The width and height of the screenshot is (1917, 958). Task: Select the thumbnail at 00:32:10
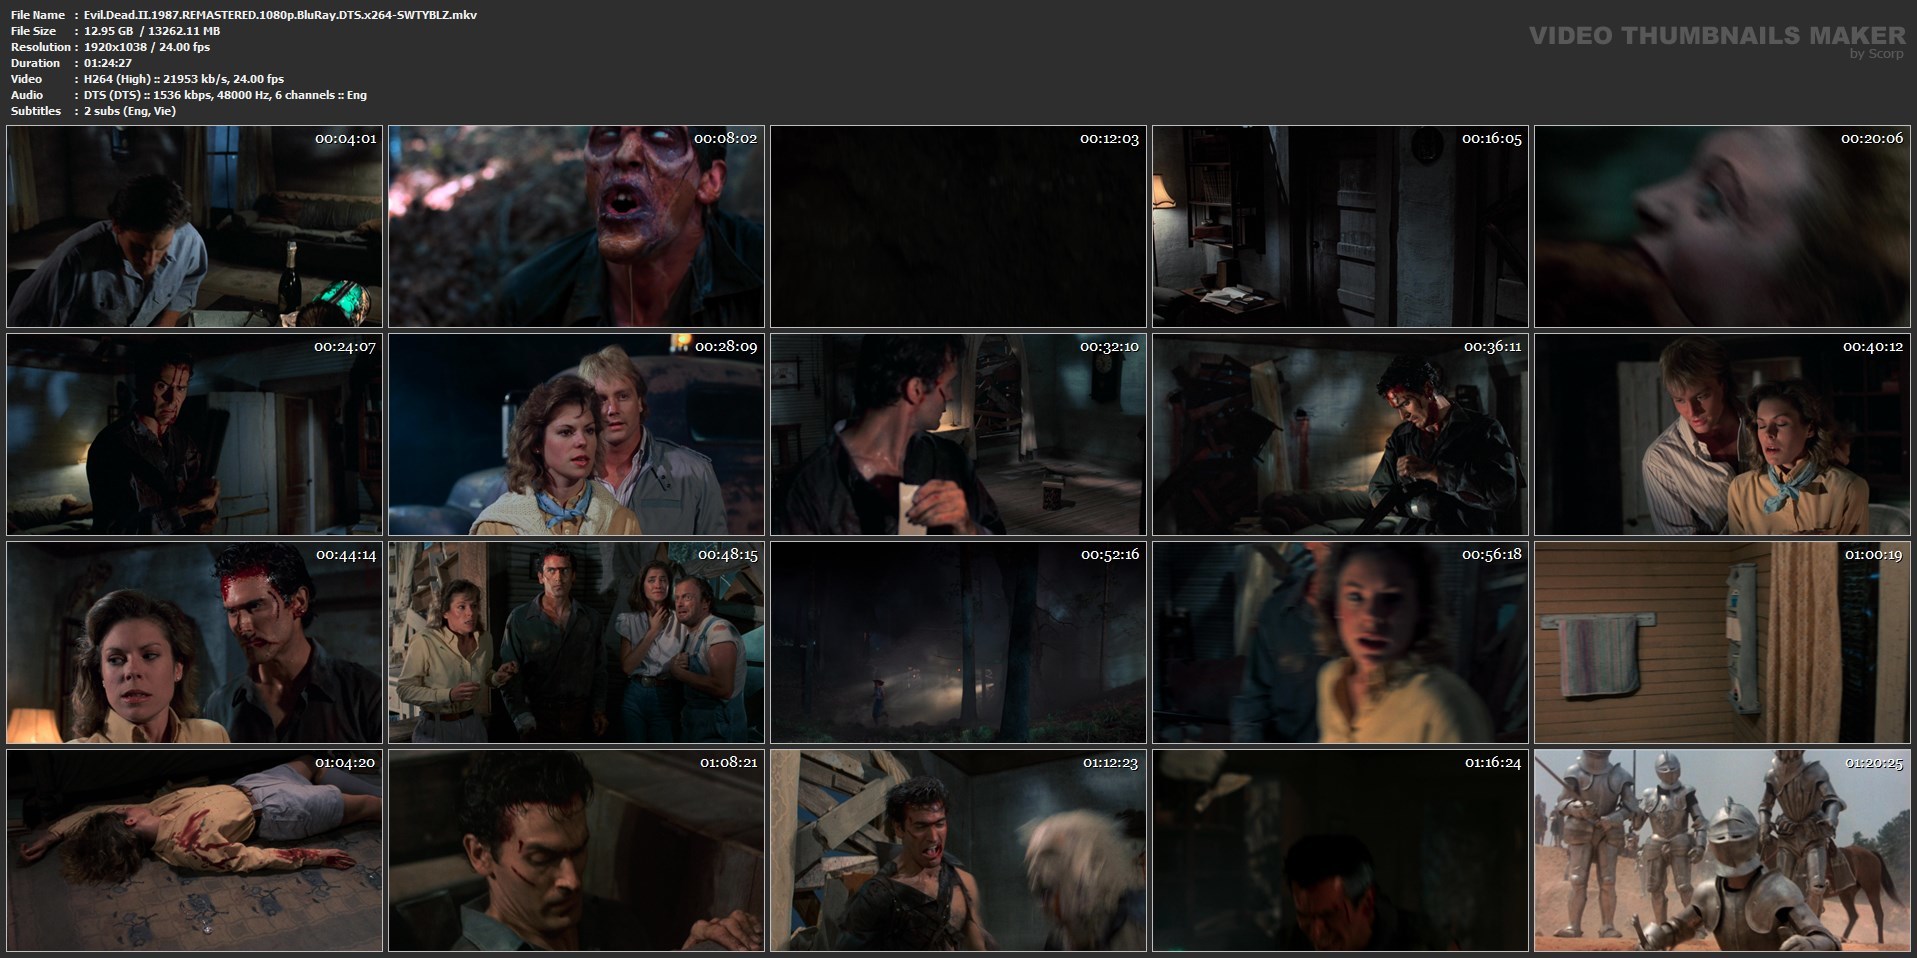[958, 434]
